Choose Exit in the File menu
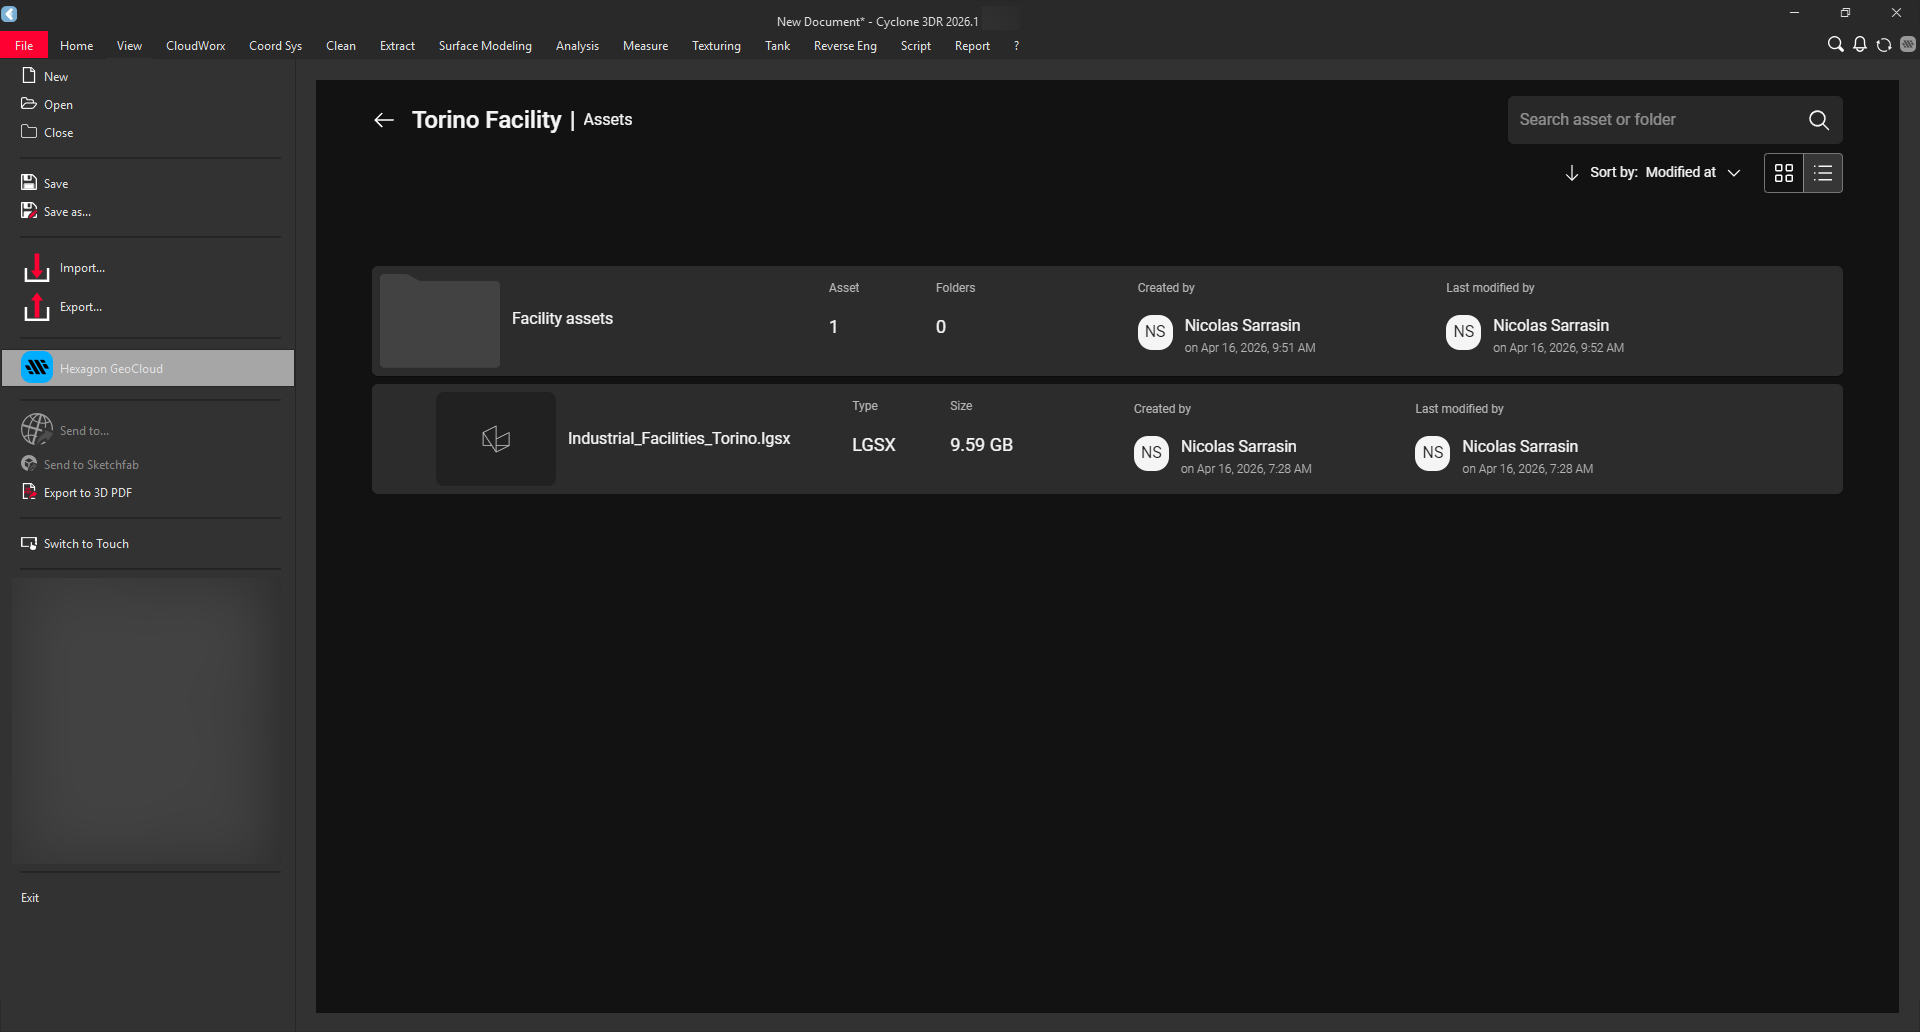Image resolution: width=1920 pixels, height=1032 pixels. (30, 898)
